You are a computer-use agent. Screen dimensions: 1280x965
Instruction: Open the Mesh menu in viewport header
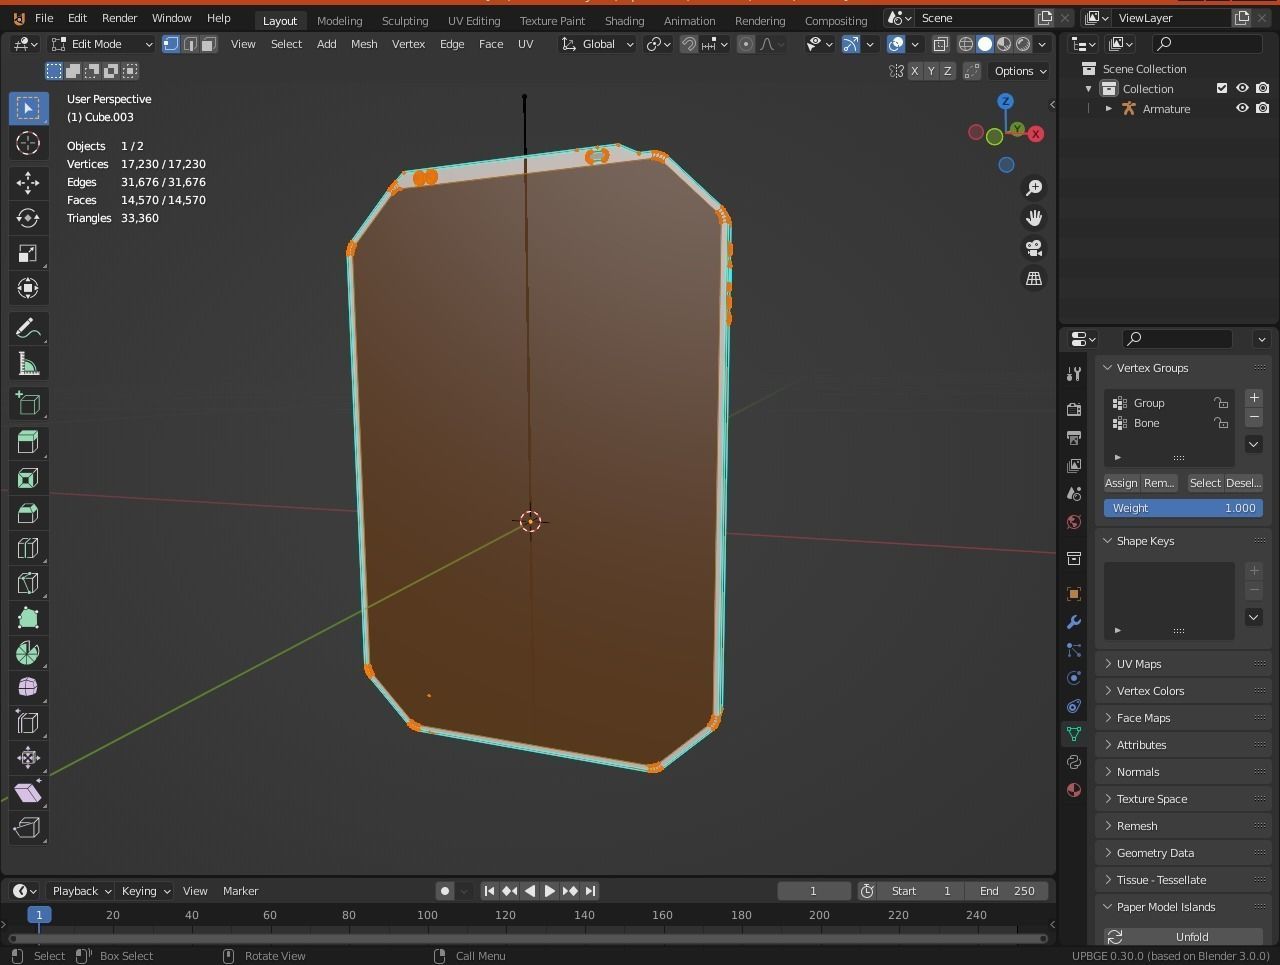pyautogui.click(x=364, y=44)
